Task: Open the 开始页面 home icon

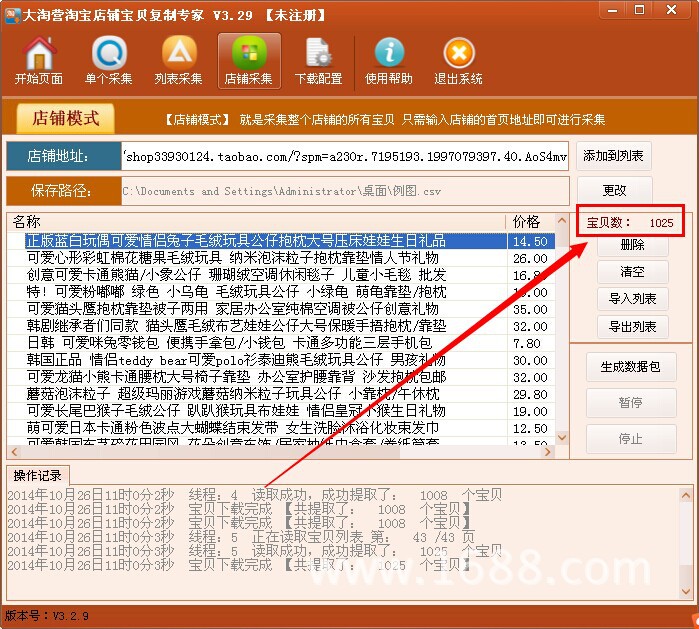Action: click(39, 61)
